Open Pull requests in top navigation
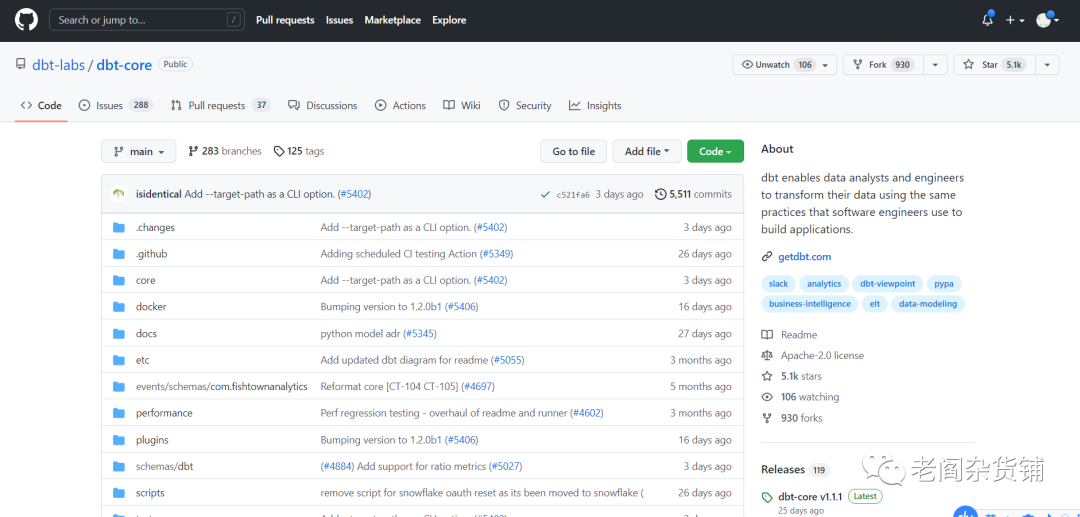Screen dimensions: 1080x517 pyautogui.click(x=285, y=20)
